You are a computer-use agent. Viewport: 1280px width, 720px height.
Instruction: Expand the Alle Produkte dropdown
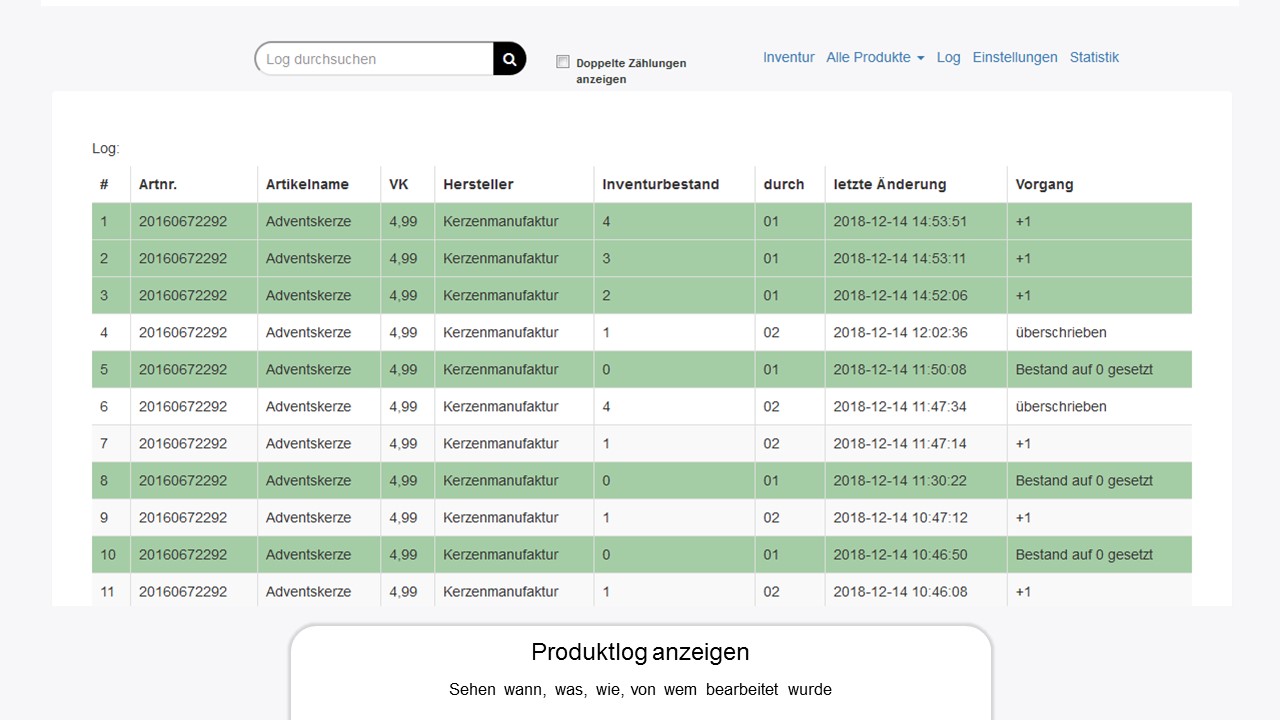(x=874, y=58)
